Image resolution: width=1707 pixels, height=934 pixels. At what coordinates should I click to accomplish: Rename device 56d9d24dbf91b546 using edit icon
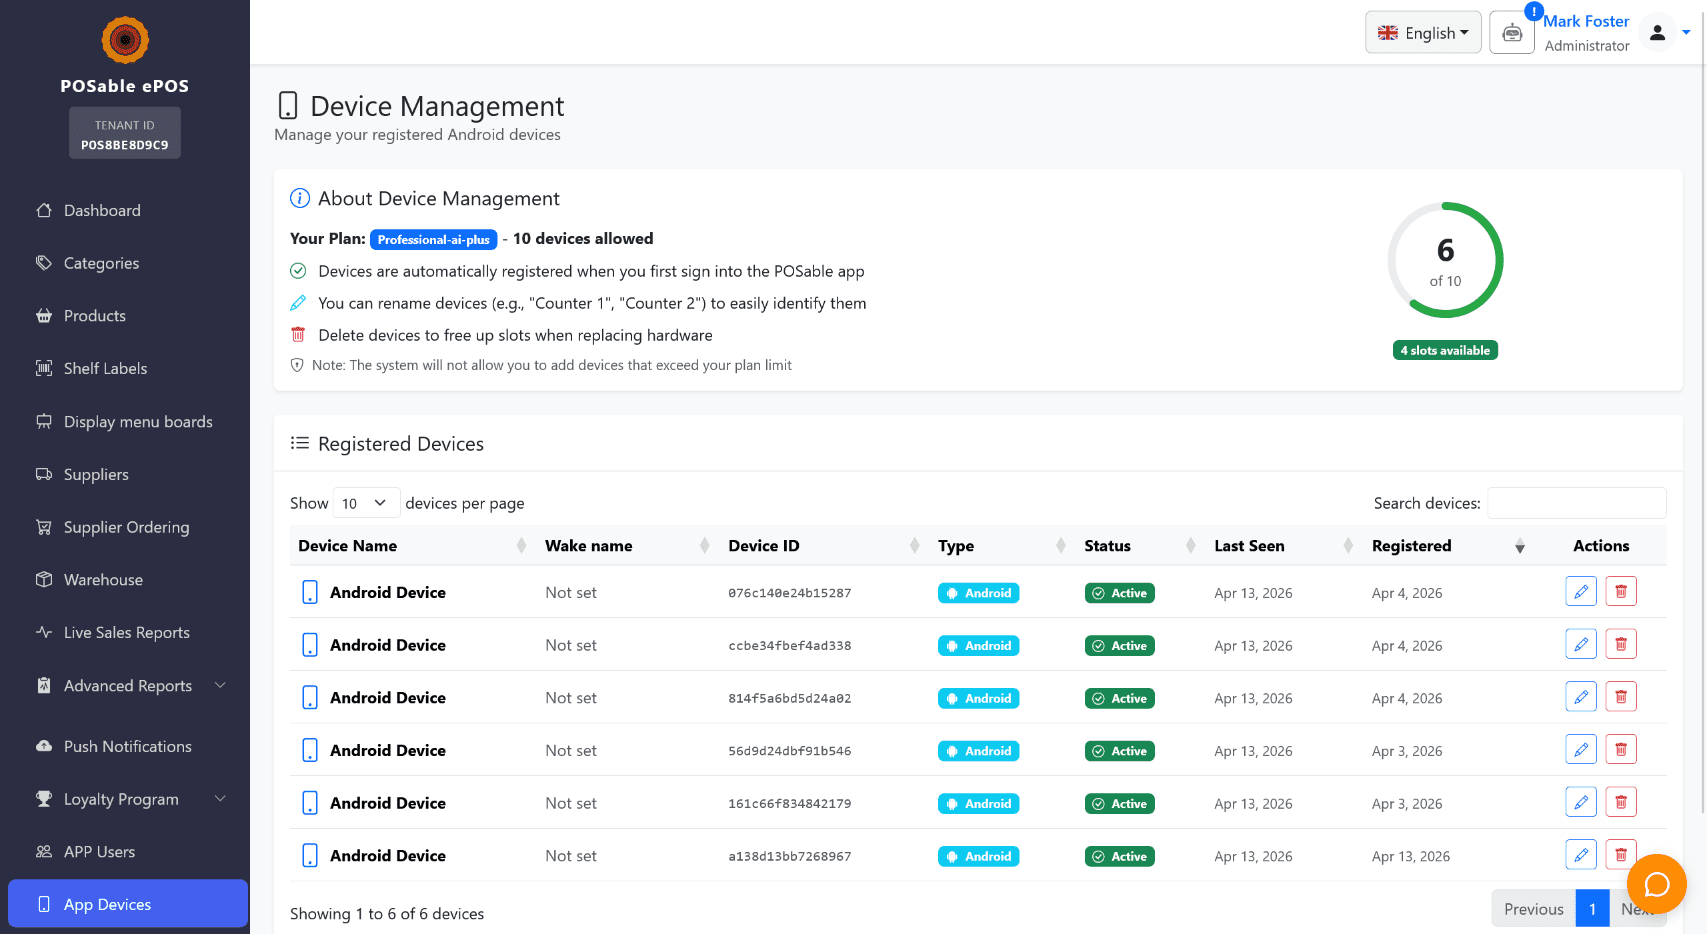pos(1580,750)
